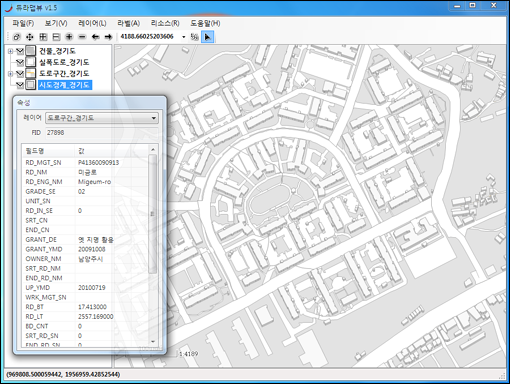Click the zoom out minus icon
The height and width of the screenshot is (384, 510).
tap(82, 37)
